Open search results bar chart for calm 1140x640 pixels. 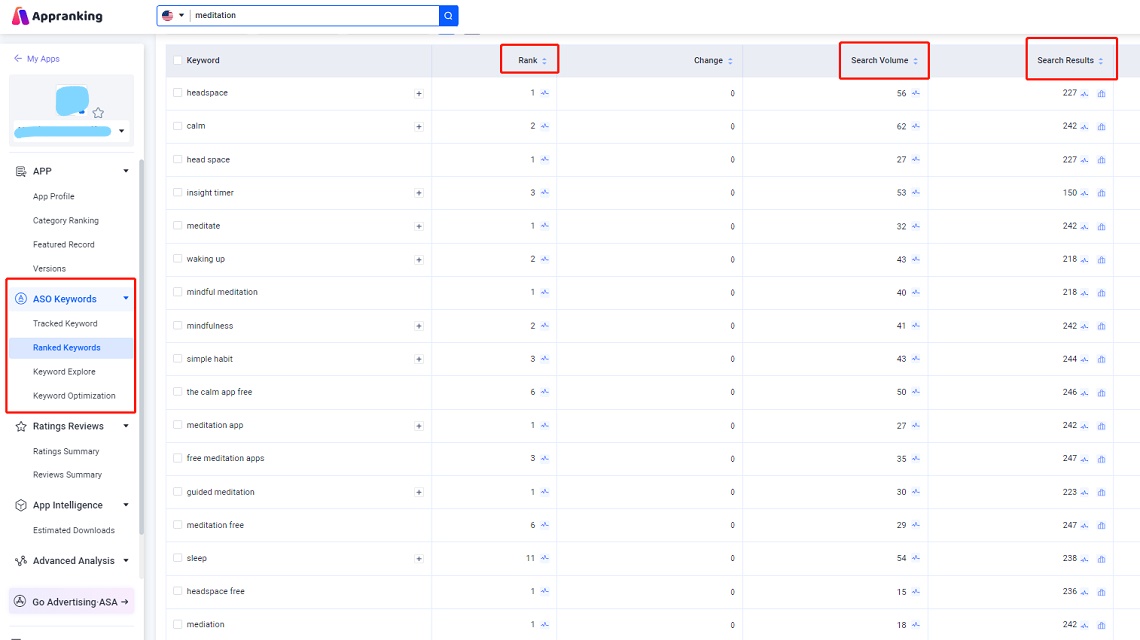click(x=1101, y=127)
